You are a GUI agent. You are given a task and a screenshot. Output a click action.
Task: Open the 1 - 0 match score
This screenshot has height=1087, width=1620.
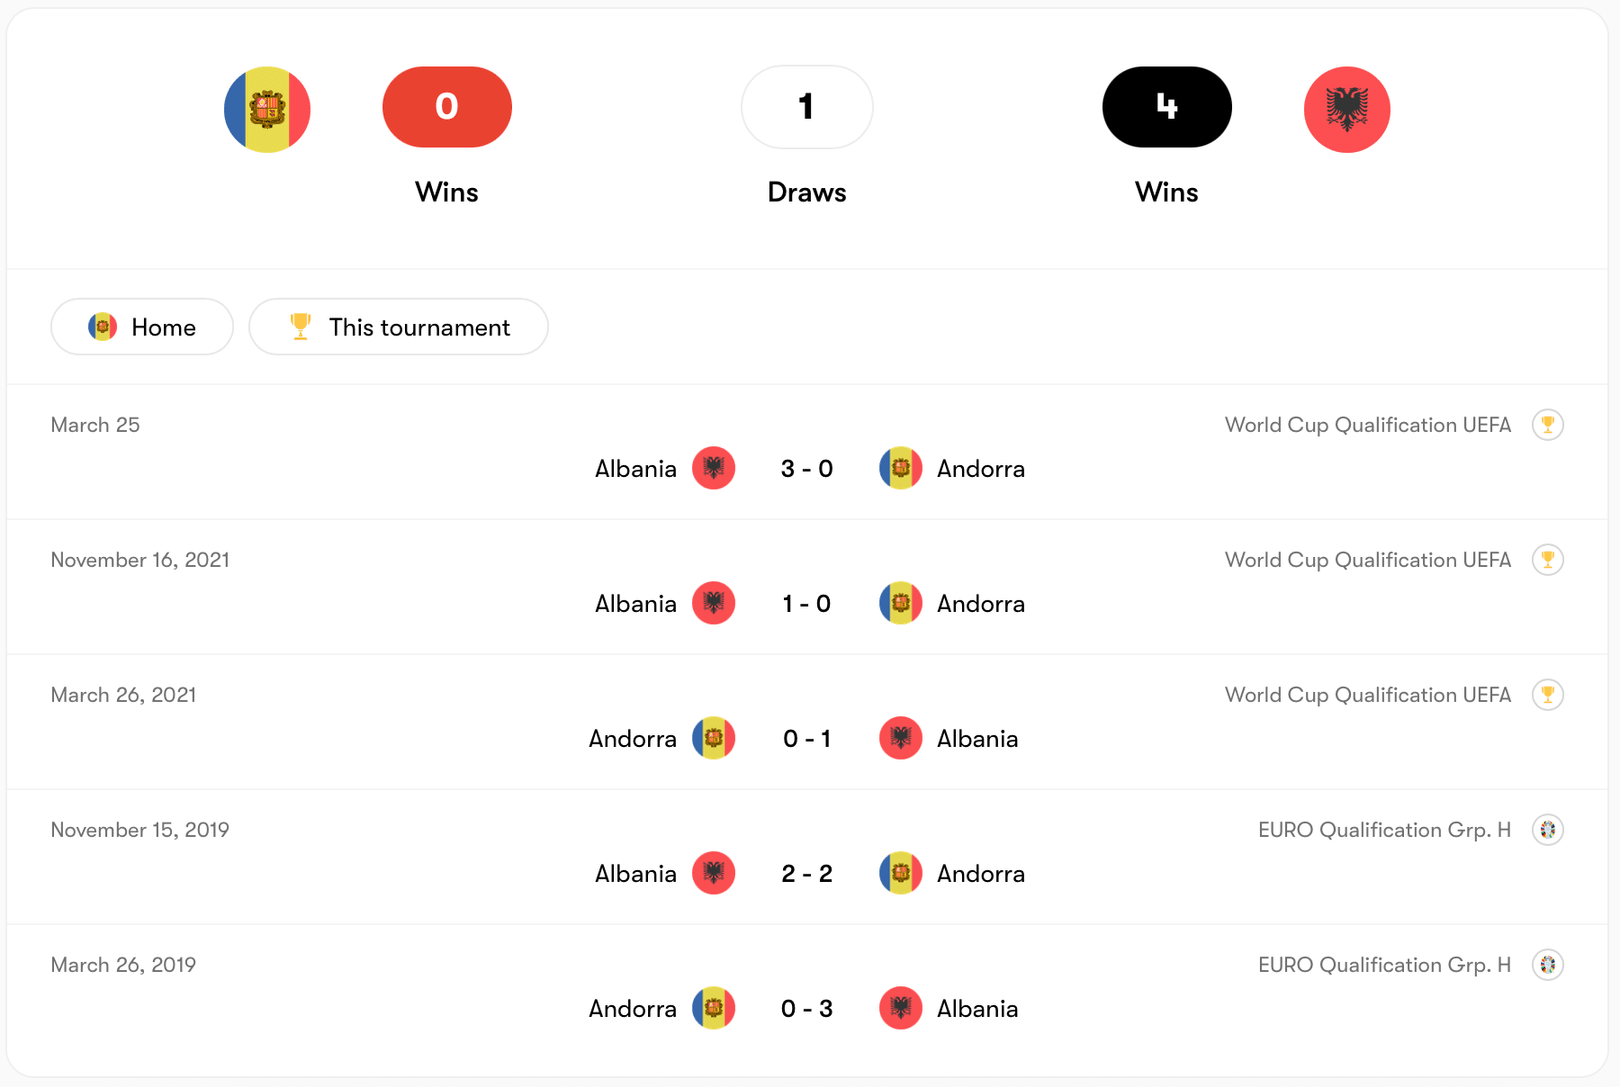coord(807,604)
